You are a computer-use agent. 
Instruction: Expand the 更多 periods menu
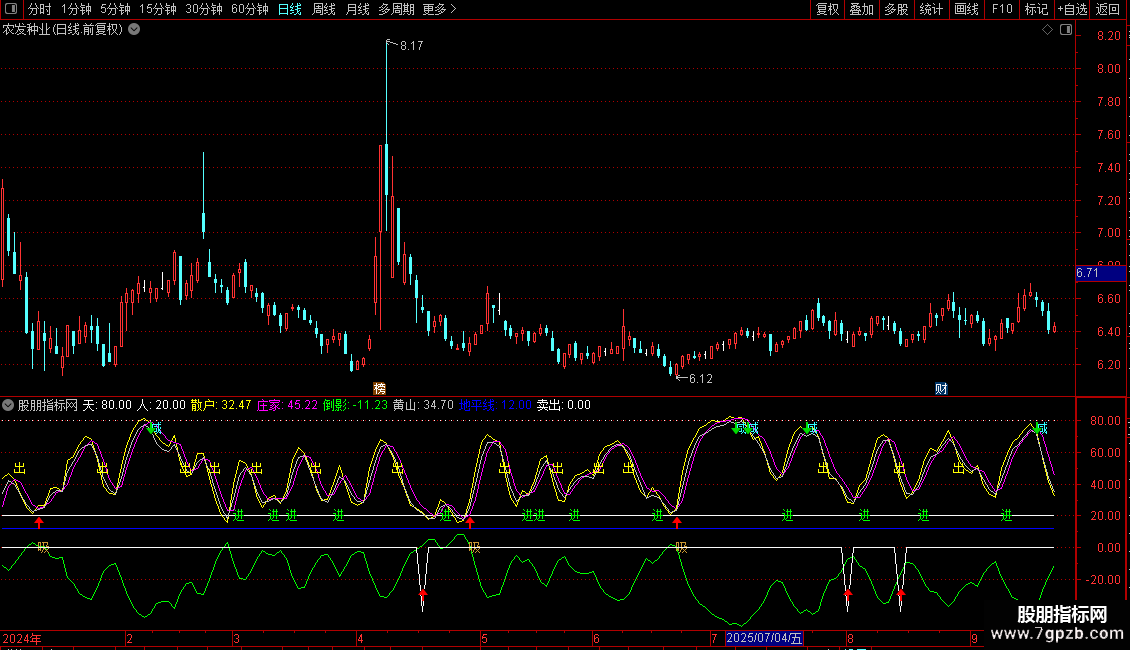[440, 9]
